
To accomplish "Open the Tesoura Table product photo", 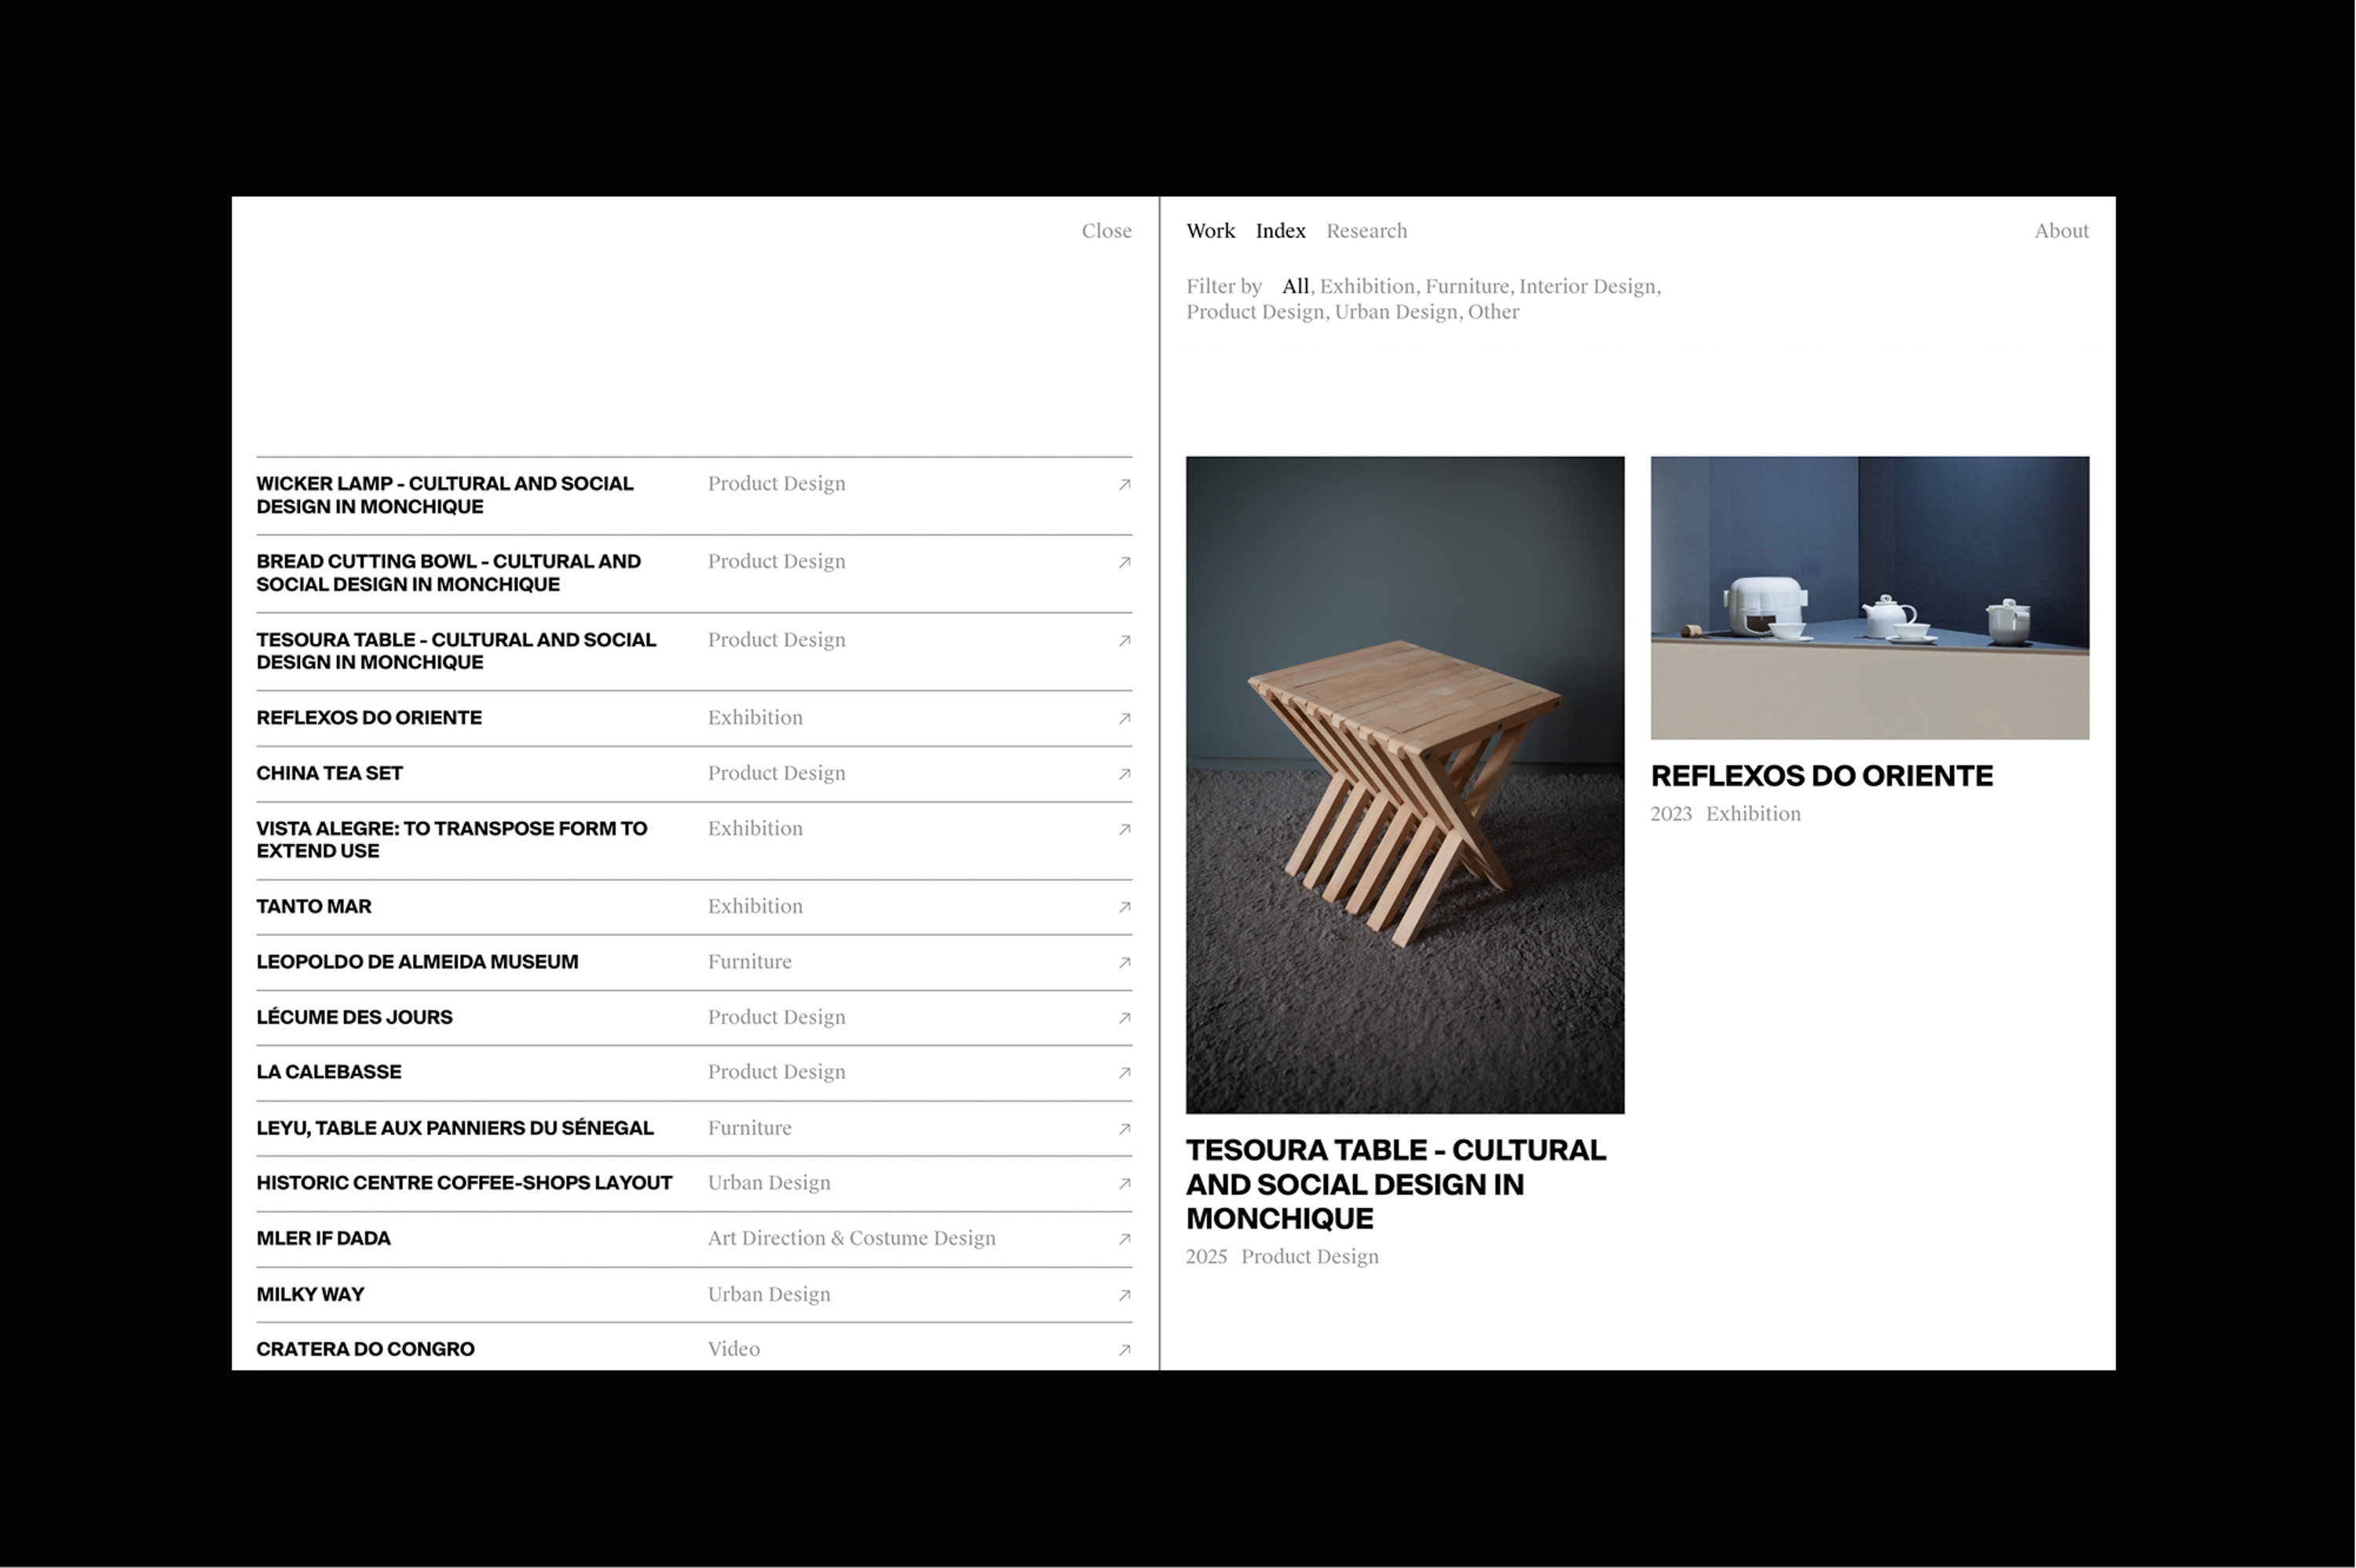I will 1404,785.
